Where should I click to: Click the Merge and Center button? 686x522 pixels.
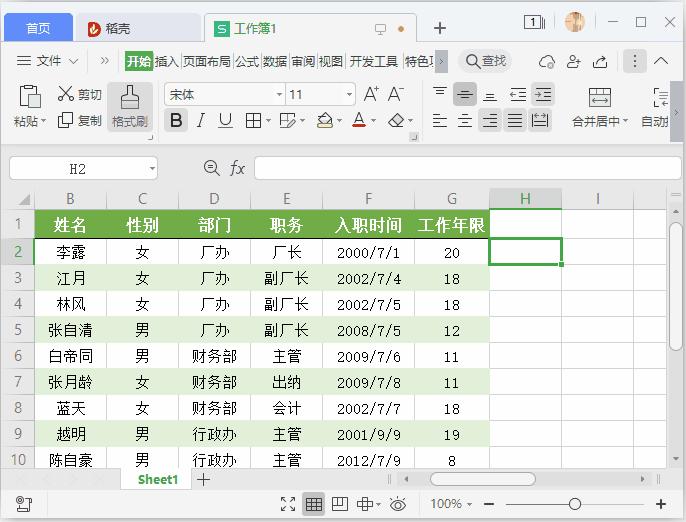coord(600,107)
